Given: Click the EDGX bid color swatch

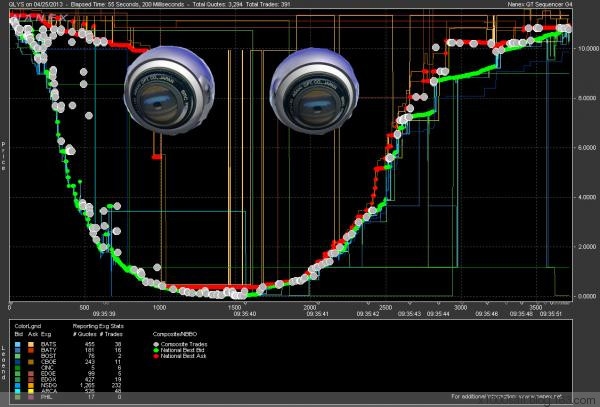Looking at the screenshot, I should click(18, 379).
